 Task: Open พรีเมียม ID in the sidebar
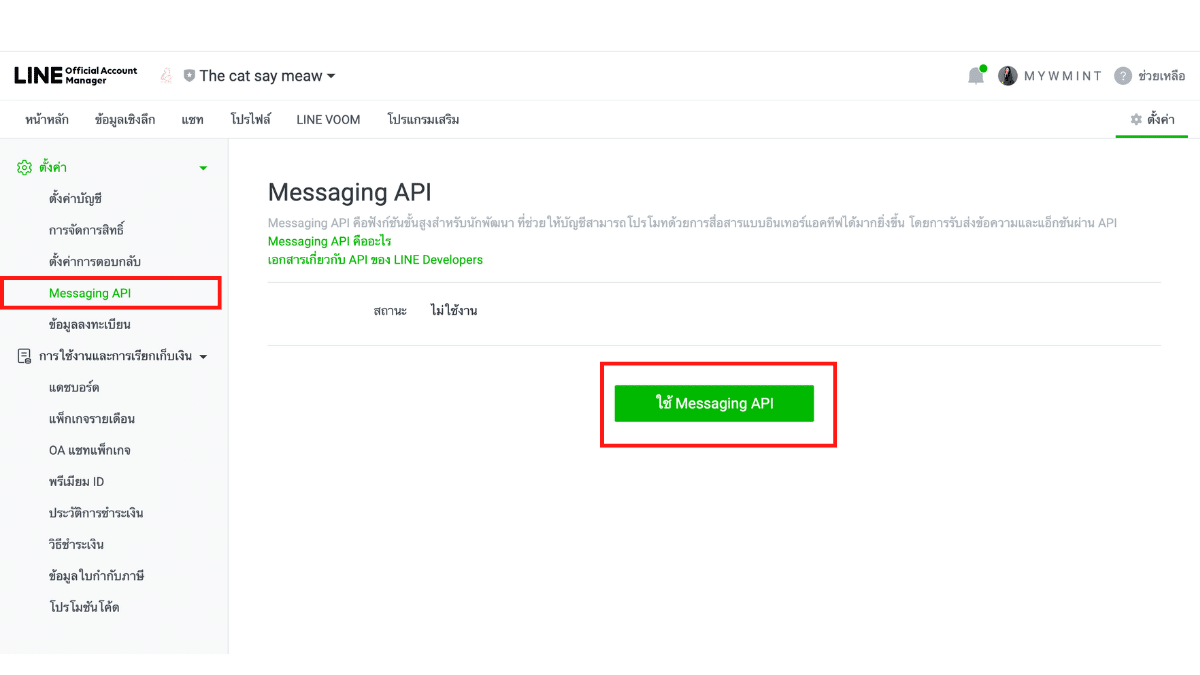pos(77,481)
